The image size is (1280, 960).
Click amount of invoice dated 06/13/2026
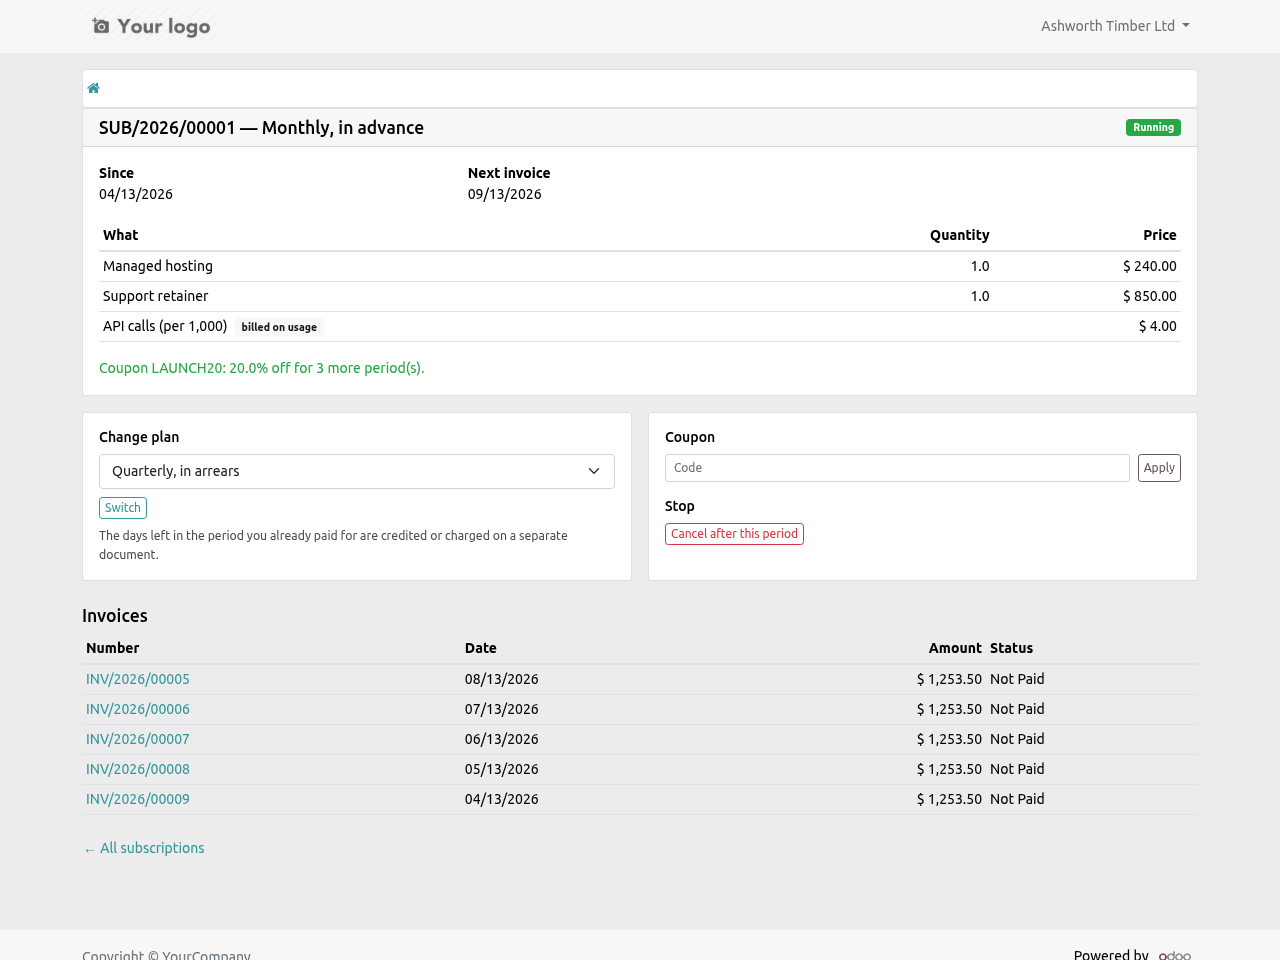(949, 739)
